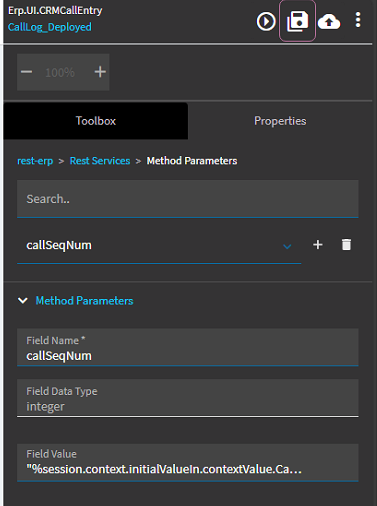Click the Method Parameters section title
The height and width of the screenshot is (506, 377).
pyautogui.click(x=84, y=301)
